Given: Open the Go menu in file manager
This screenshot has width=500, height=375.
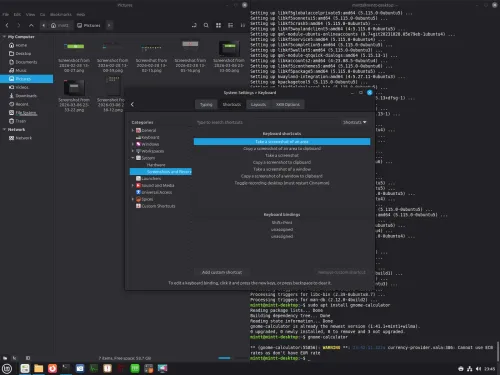Looking at the screenshot, I should 42,15.
